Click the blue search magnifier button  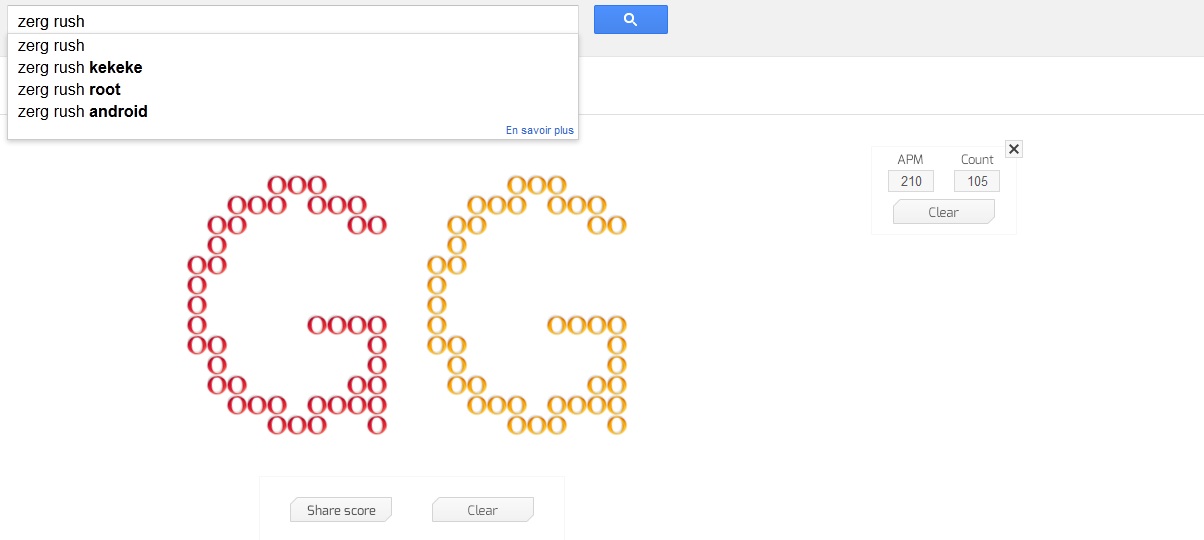pyautogui.click(x=630, y=20)
